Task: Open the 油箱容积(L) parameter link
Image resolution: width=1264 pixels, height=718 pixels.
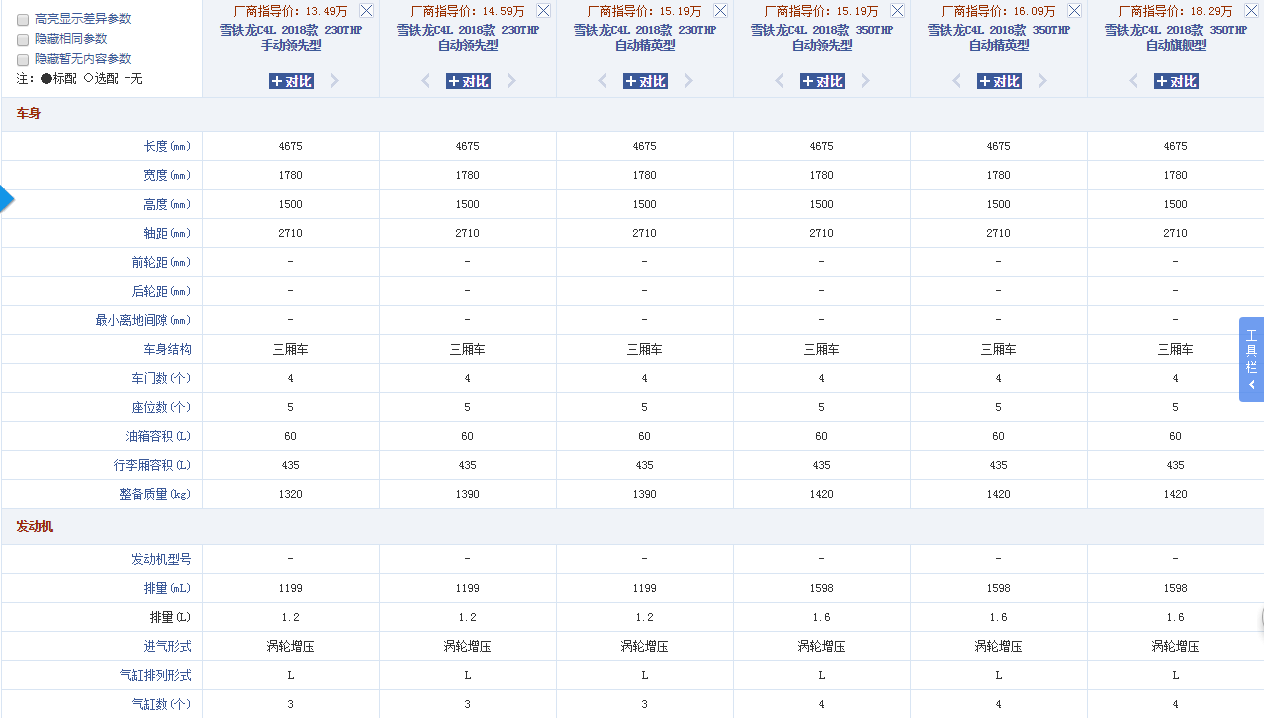Action: tap(158, 436)
